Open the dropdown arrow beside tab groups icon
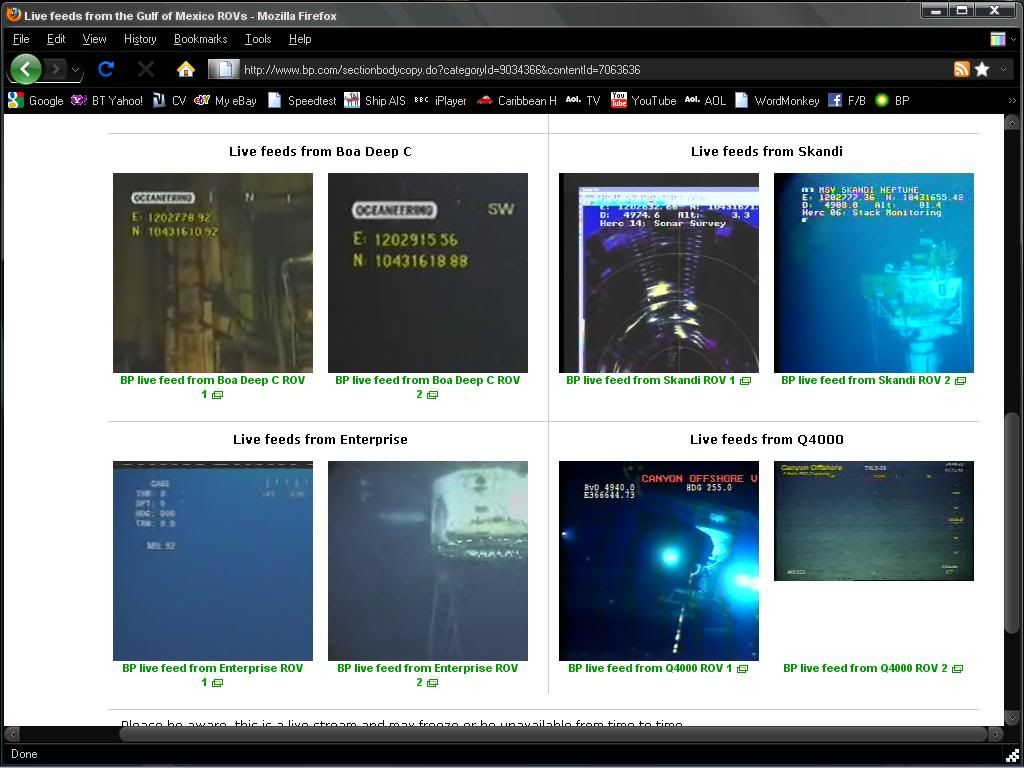The height and width of the screenshot is (768, 1024). point(1013,39)
